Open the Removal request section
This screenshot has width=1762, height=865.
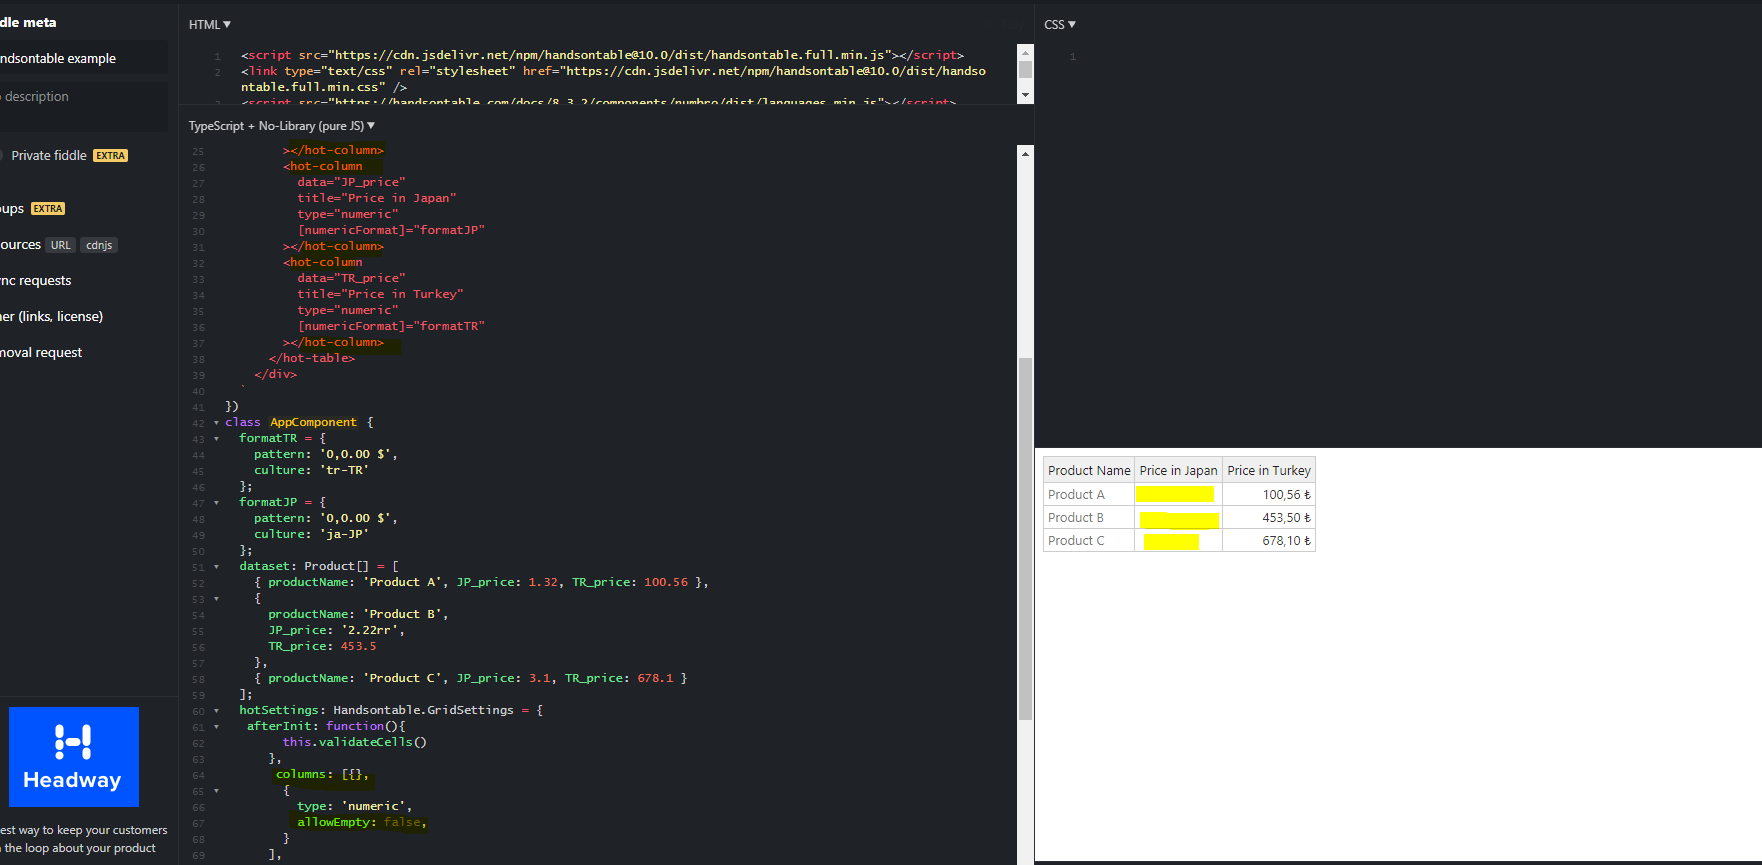pos(41,353)
